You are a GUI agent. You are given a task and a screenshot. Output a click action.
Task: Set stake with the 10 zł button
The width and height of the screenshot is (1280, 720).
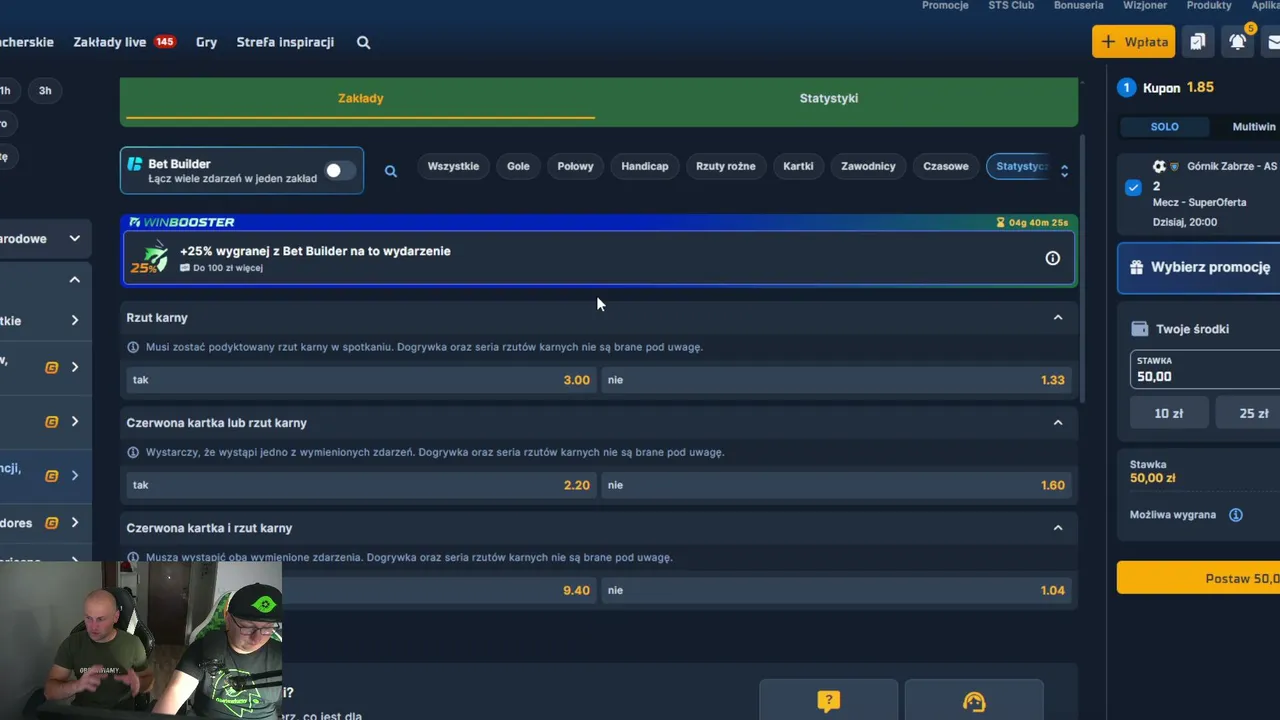point(1169,413)
